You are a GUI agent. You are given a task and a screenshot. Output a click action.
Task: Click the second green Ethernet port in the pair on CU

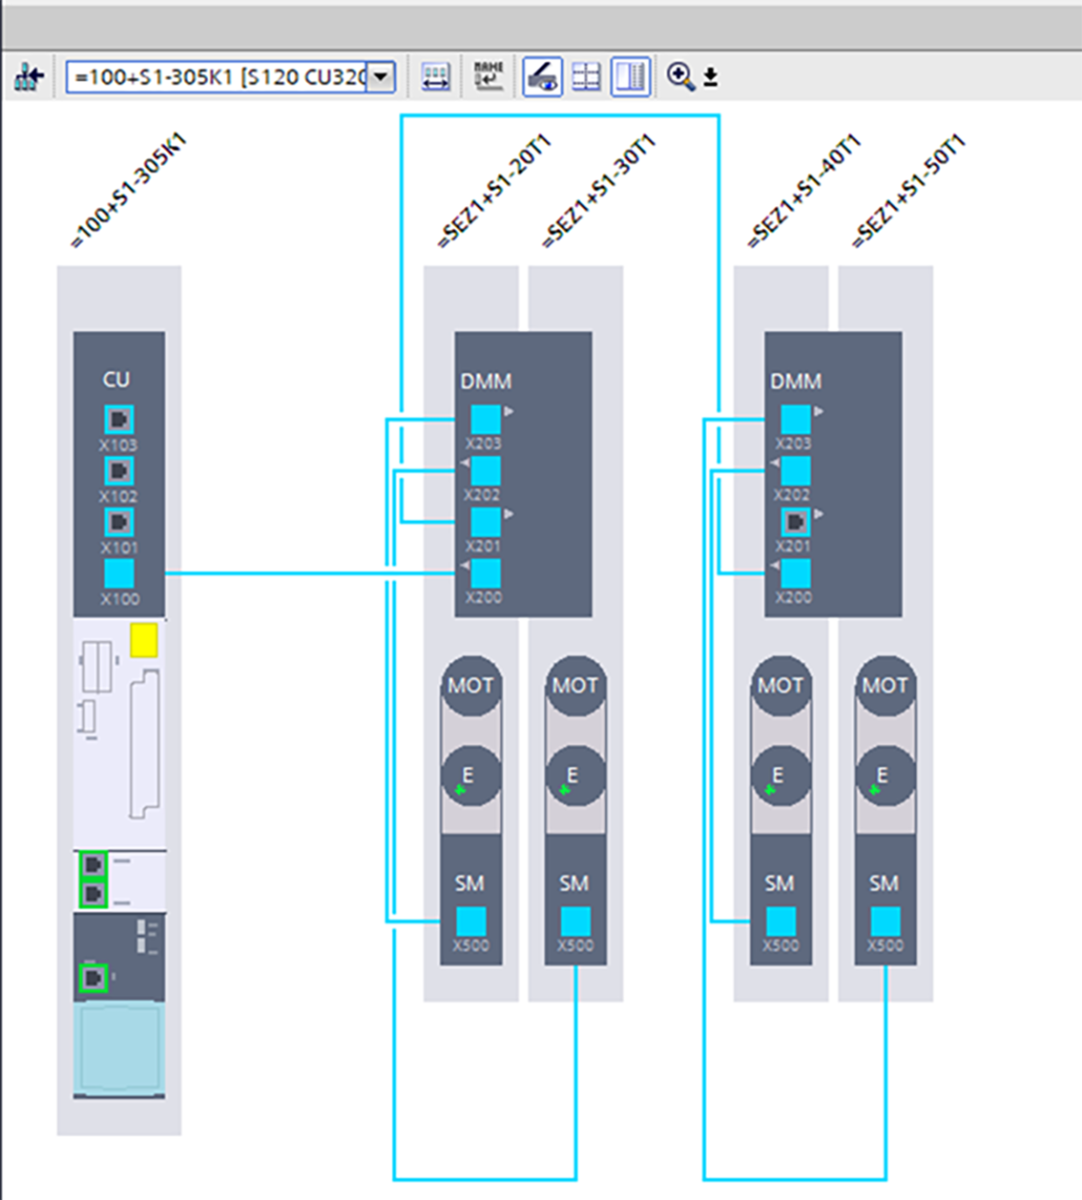93,892
